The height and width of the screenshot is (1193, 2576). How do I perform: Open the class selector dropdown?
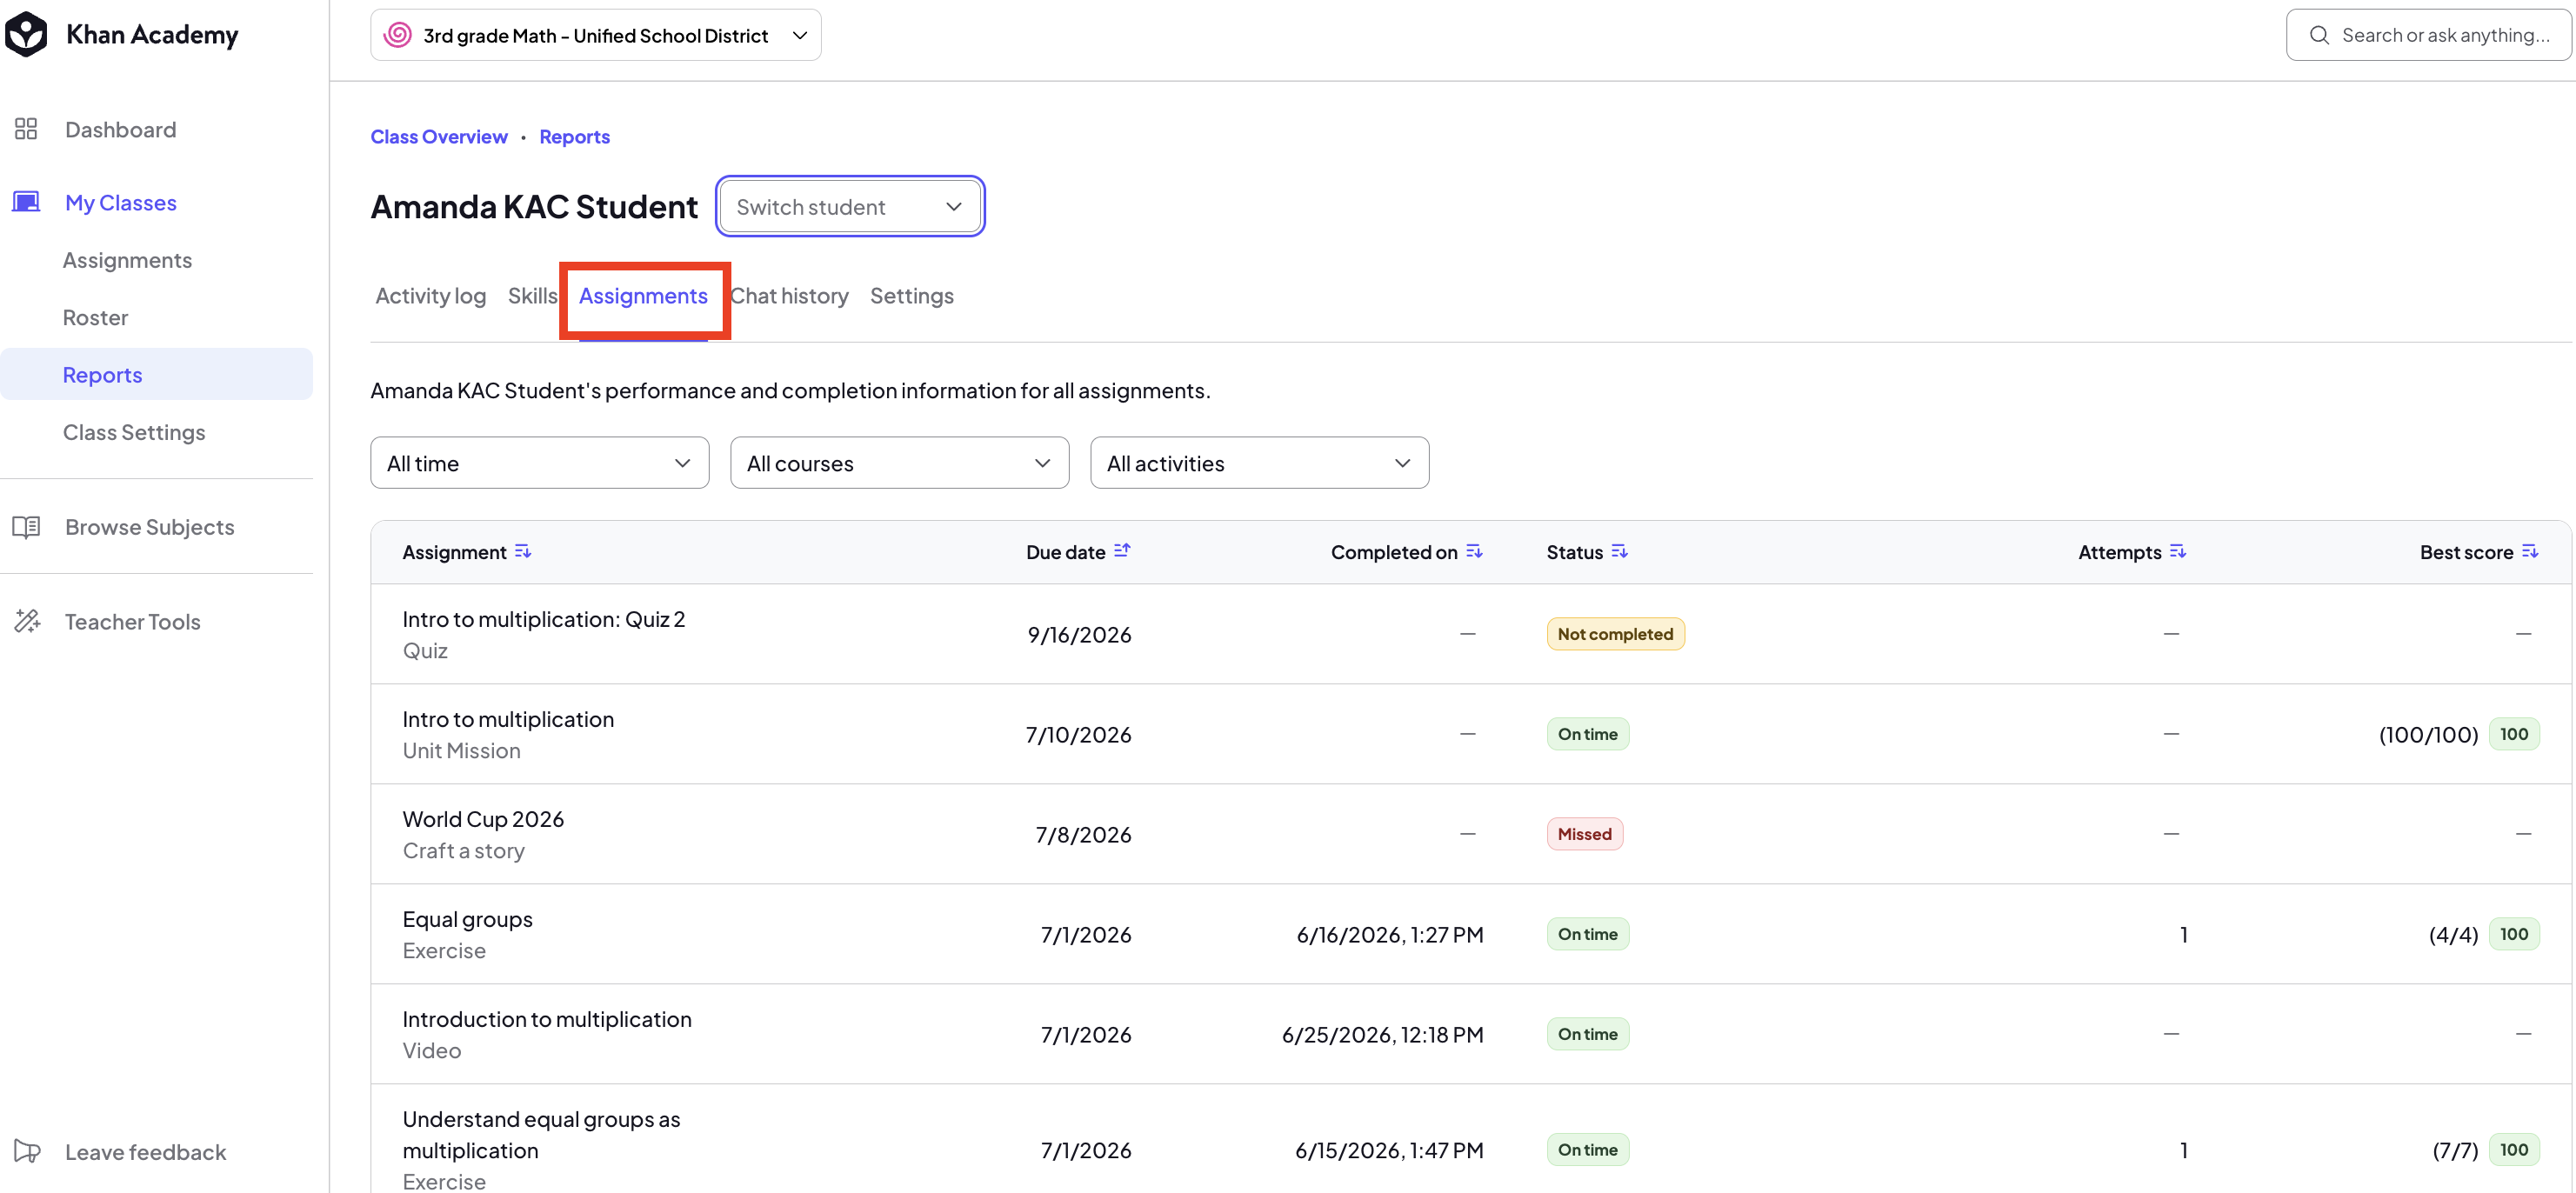pos(596,35)
